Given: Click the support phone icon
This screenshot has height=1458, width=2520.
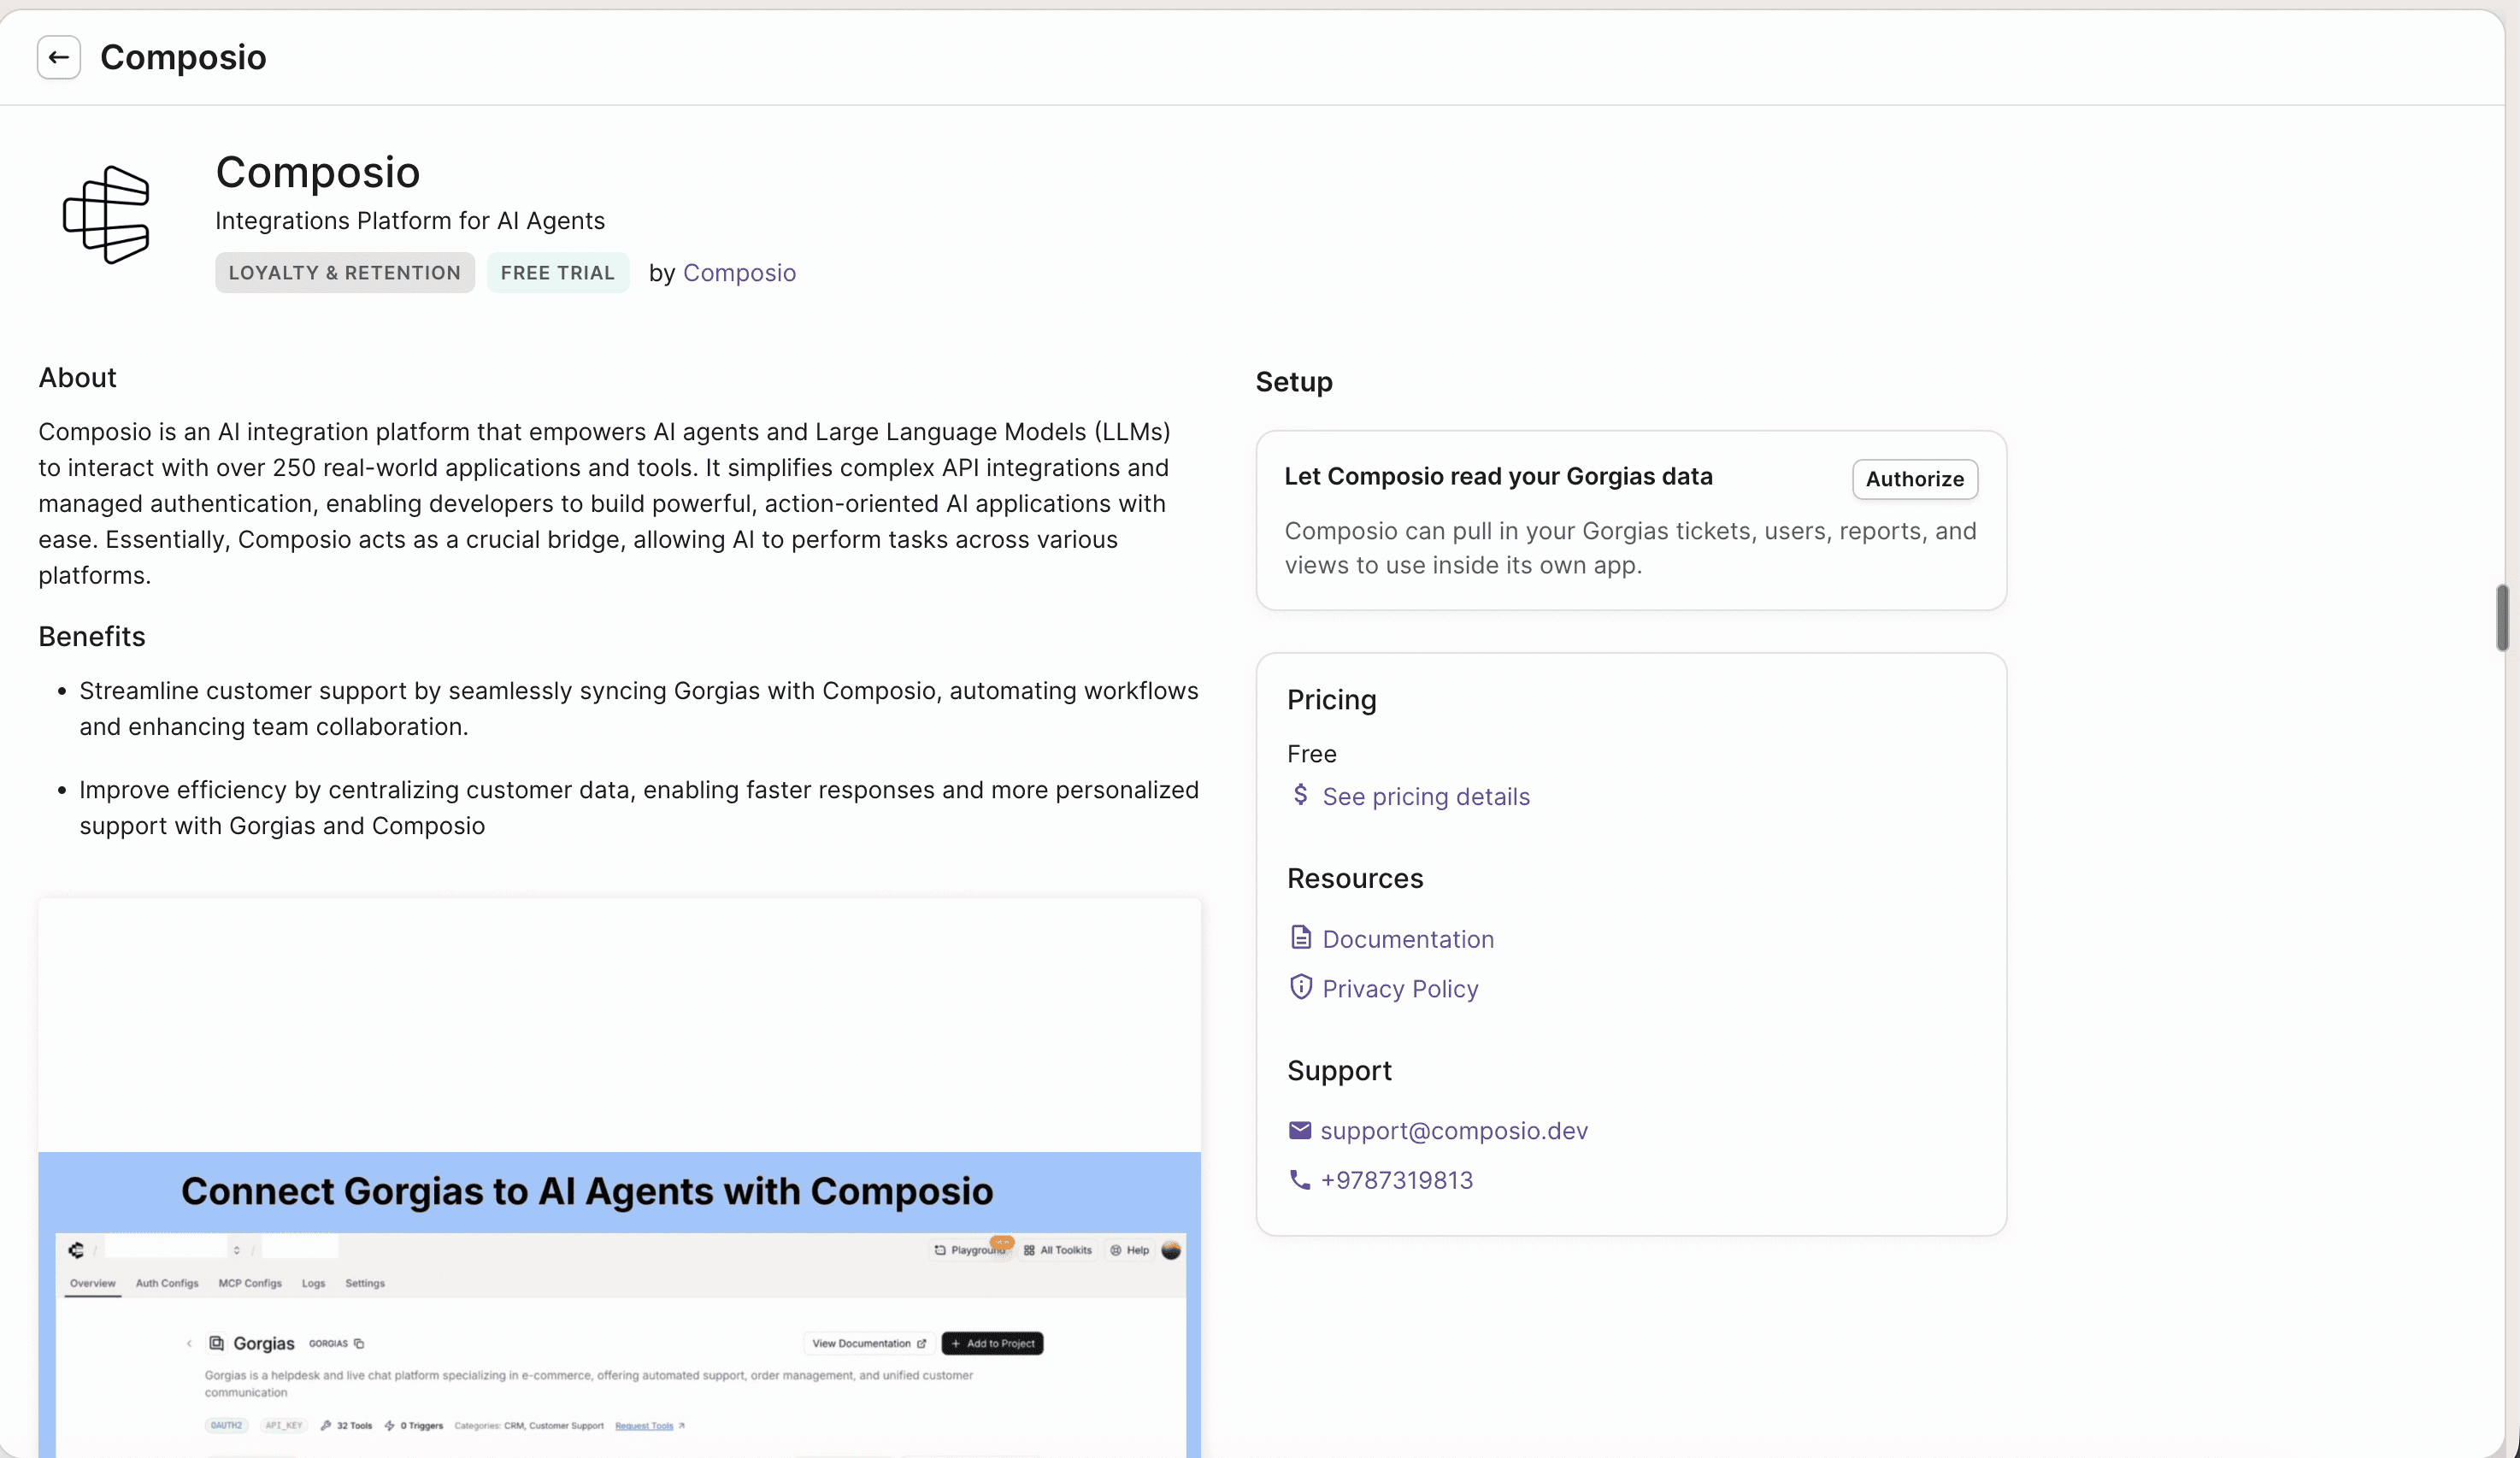Looking at the screenshot, I should click(1299, 1180).
